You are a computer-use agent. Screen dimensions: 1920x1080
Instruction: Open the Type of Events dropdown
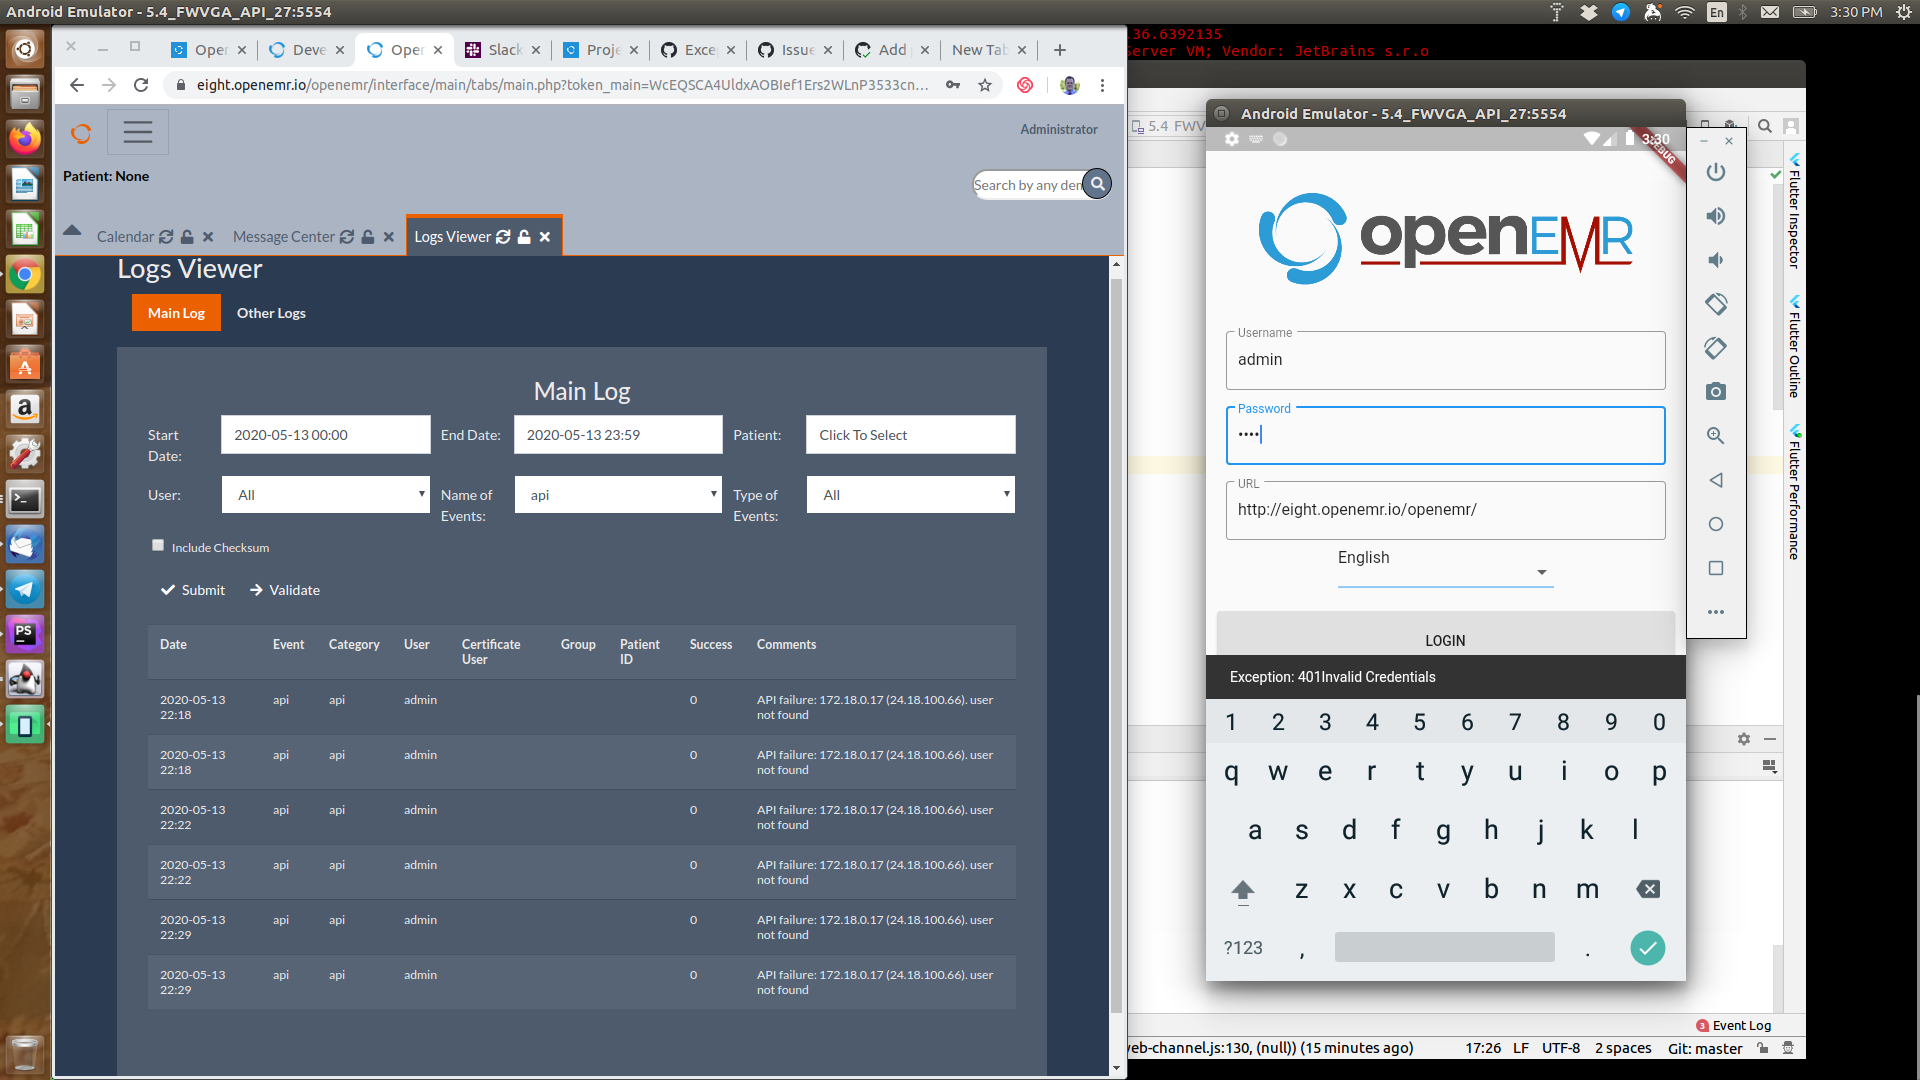pyautogui.click(x=910, y=494)
